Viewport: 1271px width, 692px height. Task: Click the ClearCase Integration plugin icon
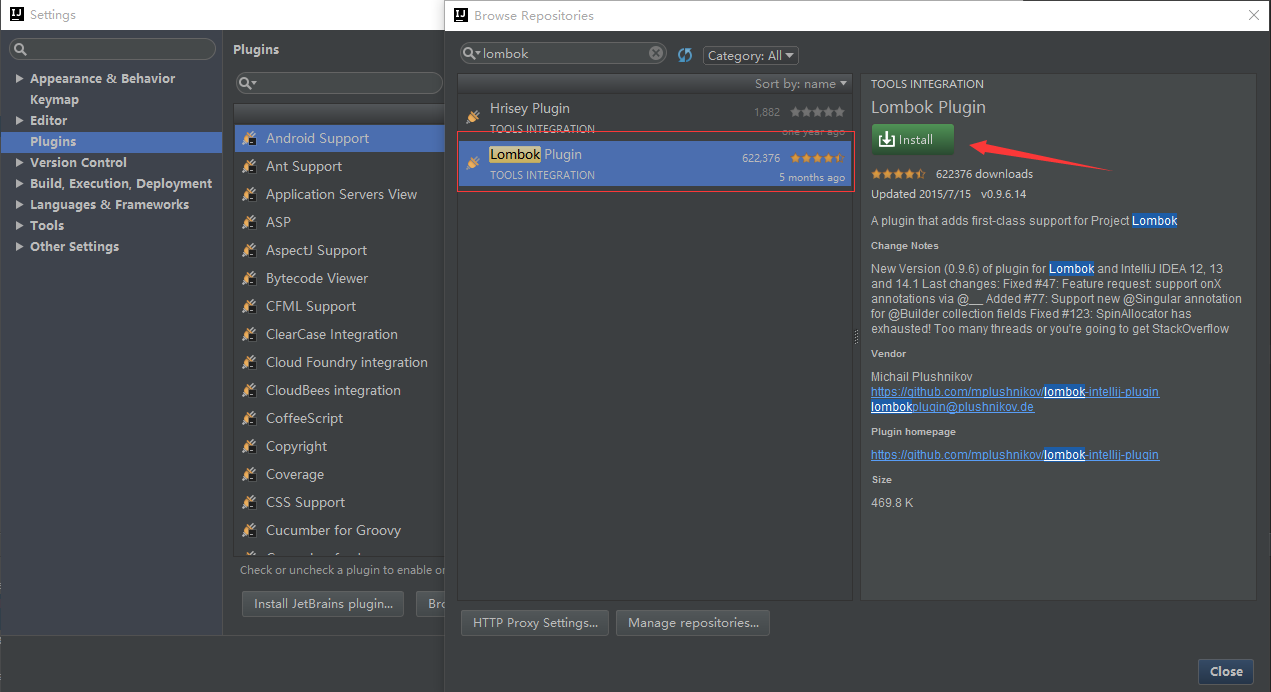(249, 334)
